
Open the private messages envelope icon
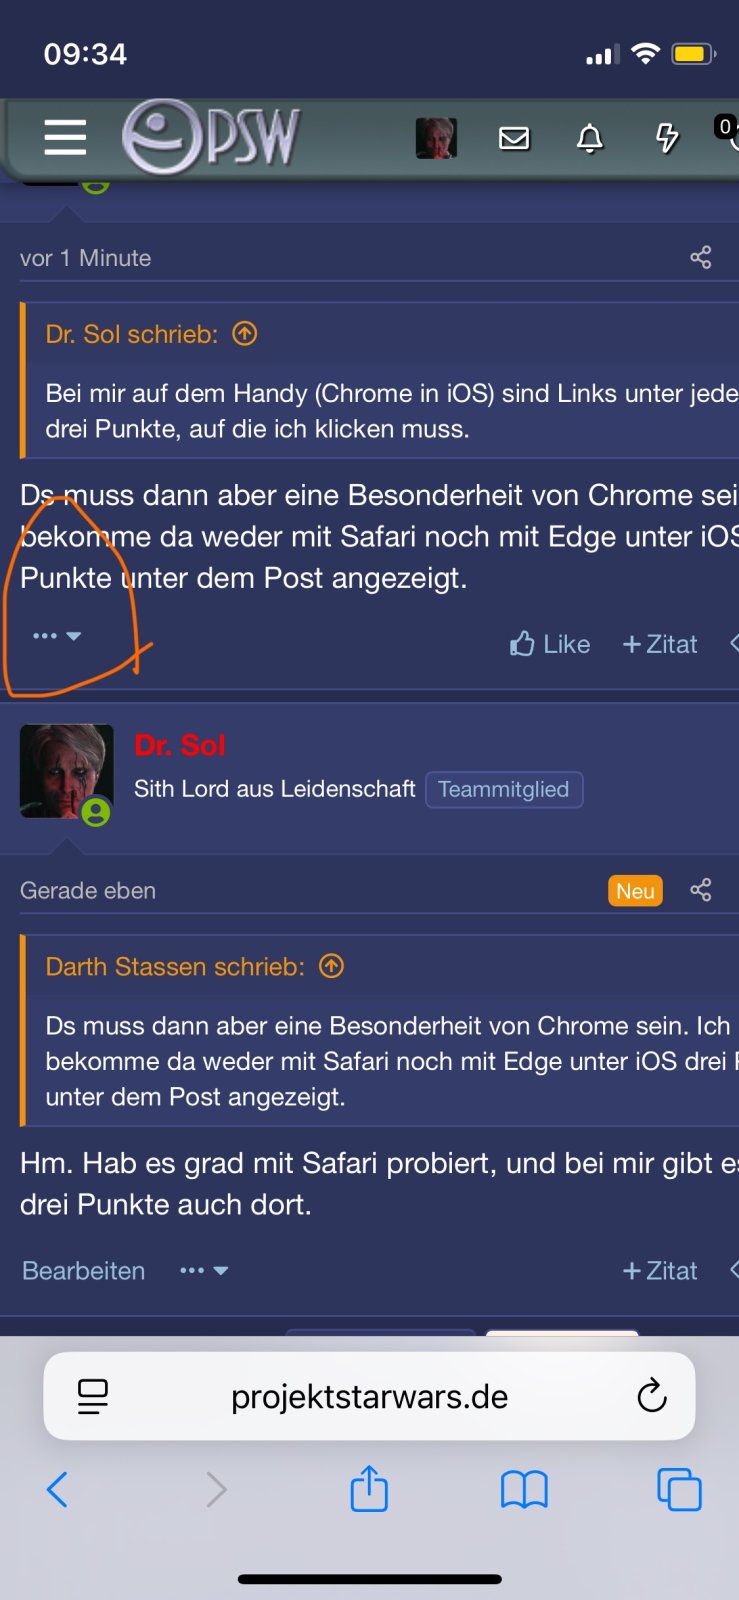click(514, 138)
